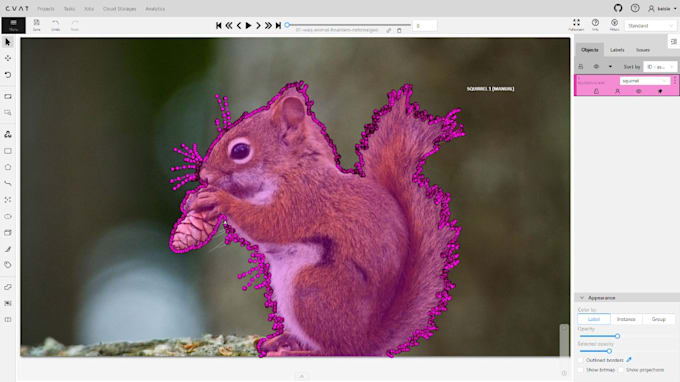
Task: Open the GitHub repository icon
Action: (618, 8)
